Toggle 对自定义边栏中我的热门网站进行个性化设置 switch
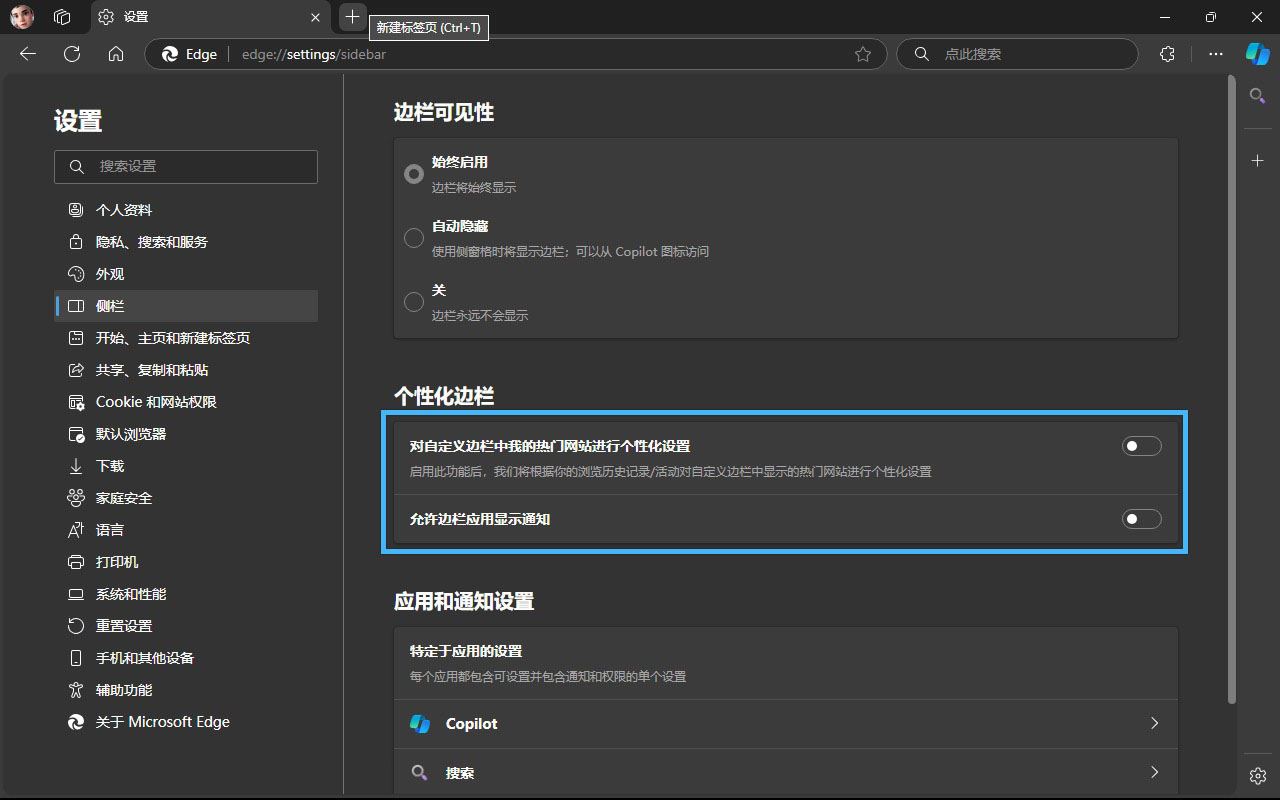Image resolution: width=1280 pixels, height=800 pixels. click(x=1141, y=446)
